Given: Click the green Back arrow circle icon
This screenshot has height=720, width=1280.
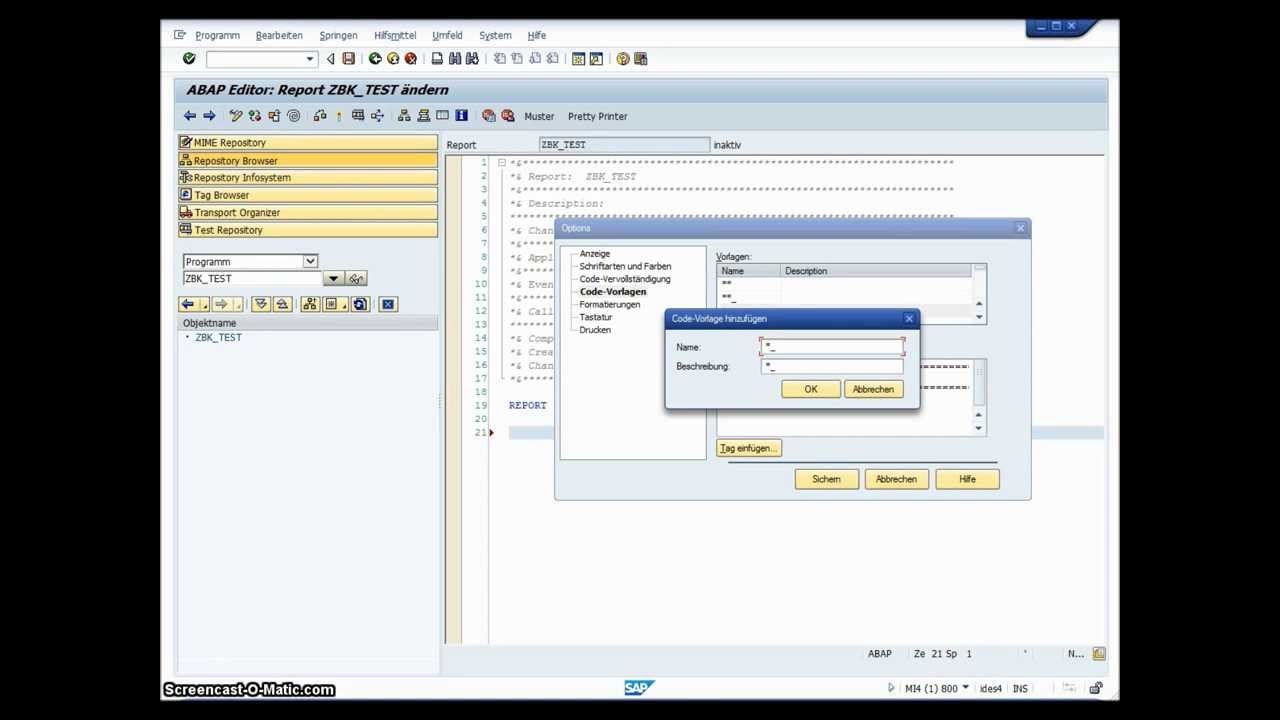Looking at the screenshot, I should [375, 59].
